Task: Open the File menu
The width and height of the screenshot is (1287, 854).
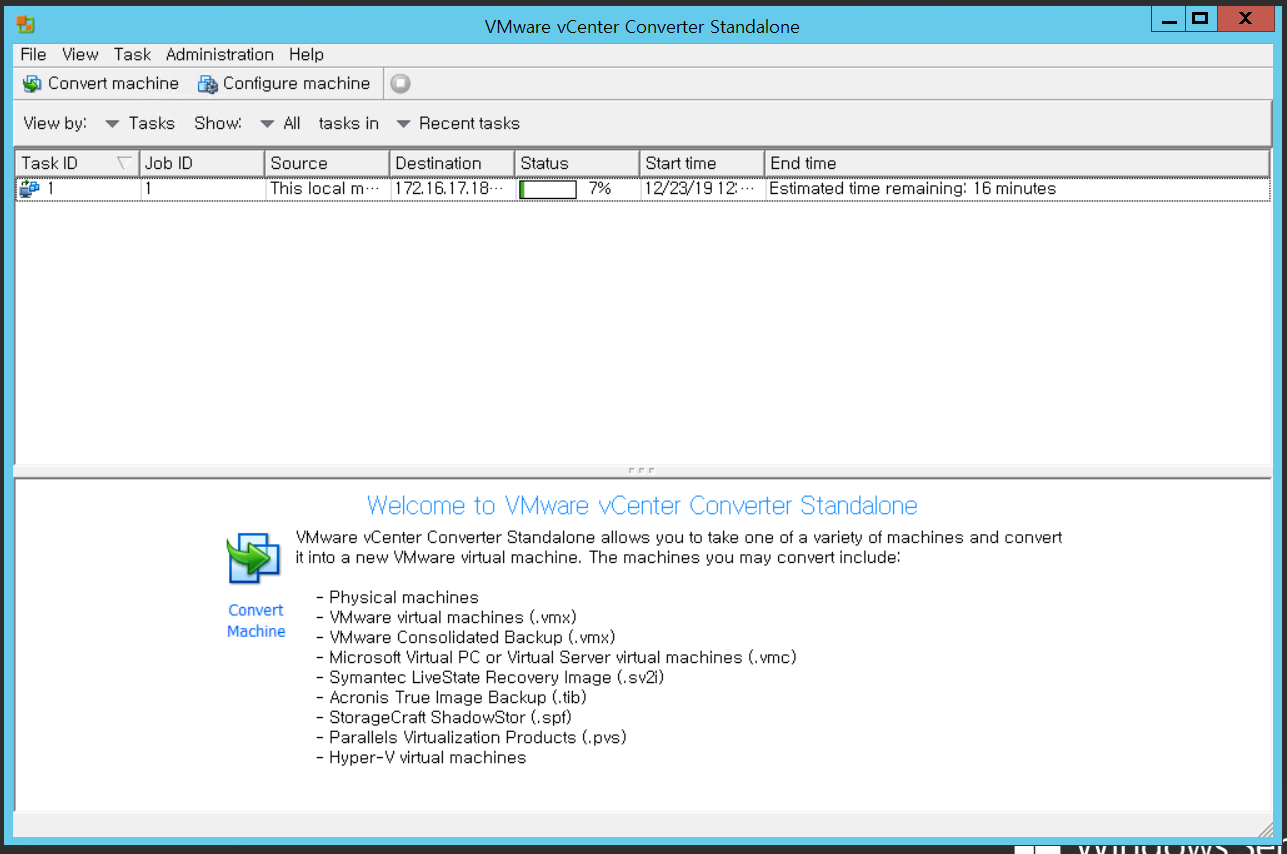Action: (33, 55)
